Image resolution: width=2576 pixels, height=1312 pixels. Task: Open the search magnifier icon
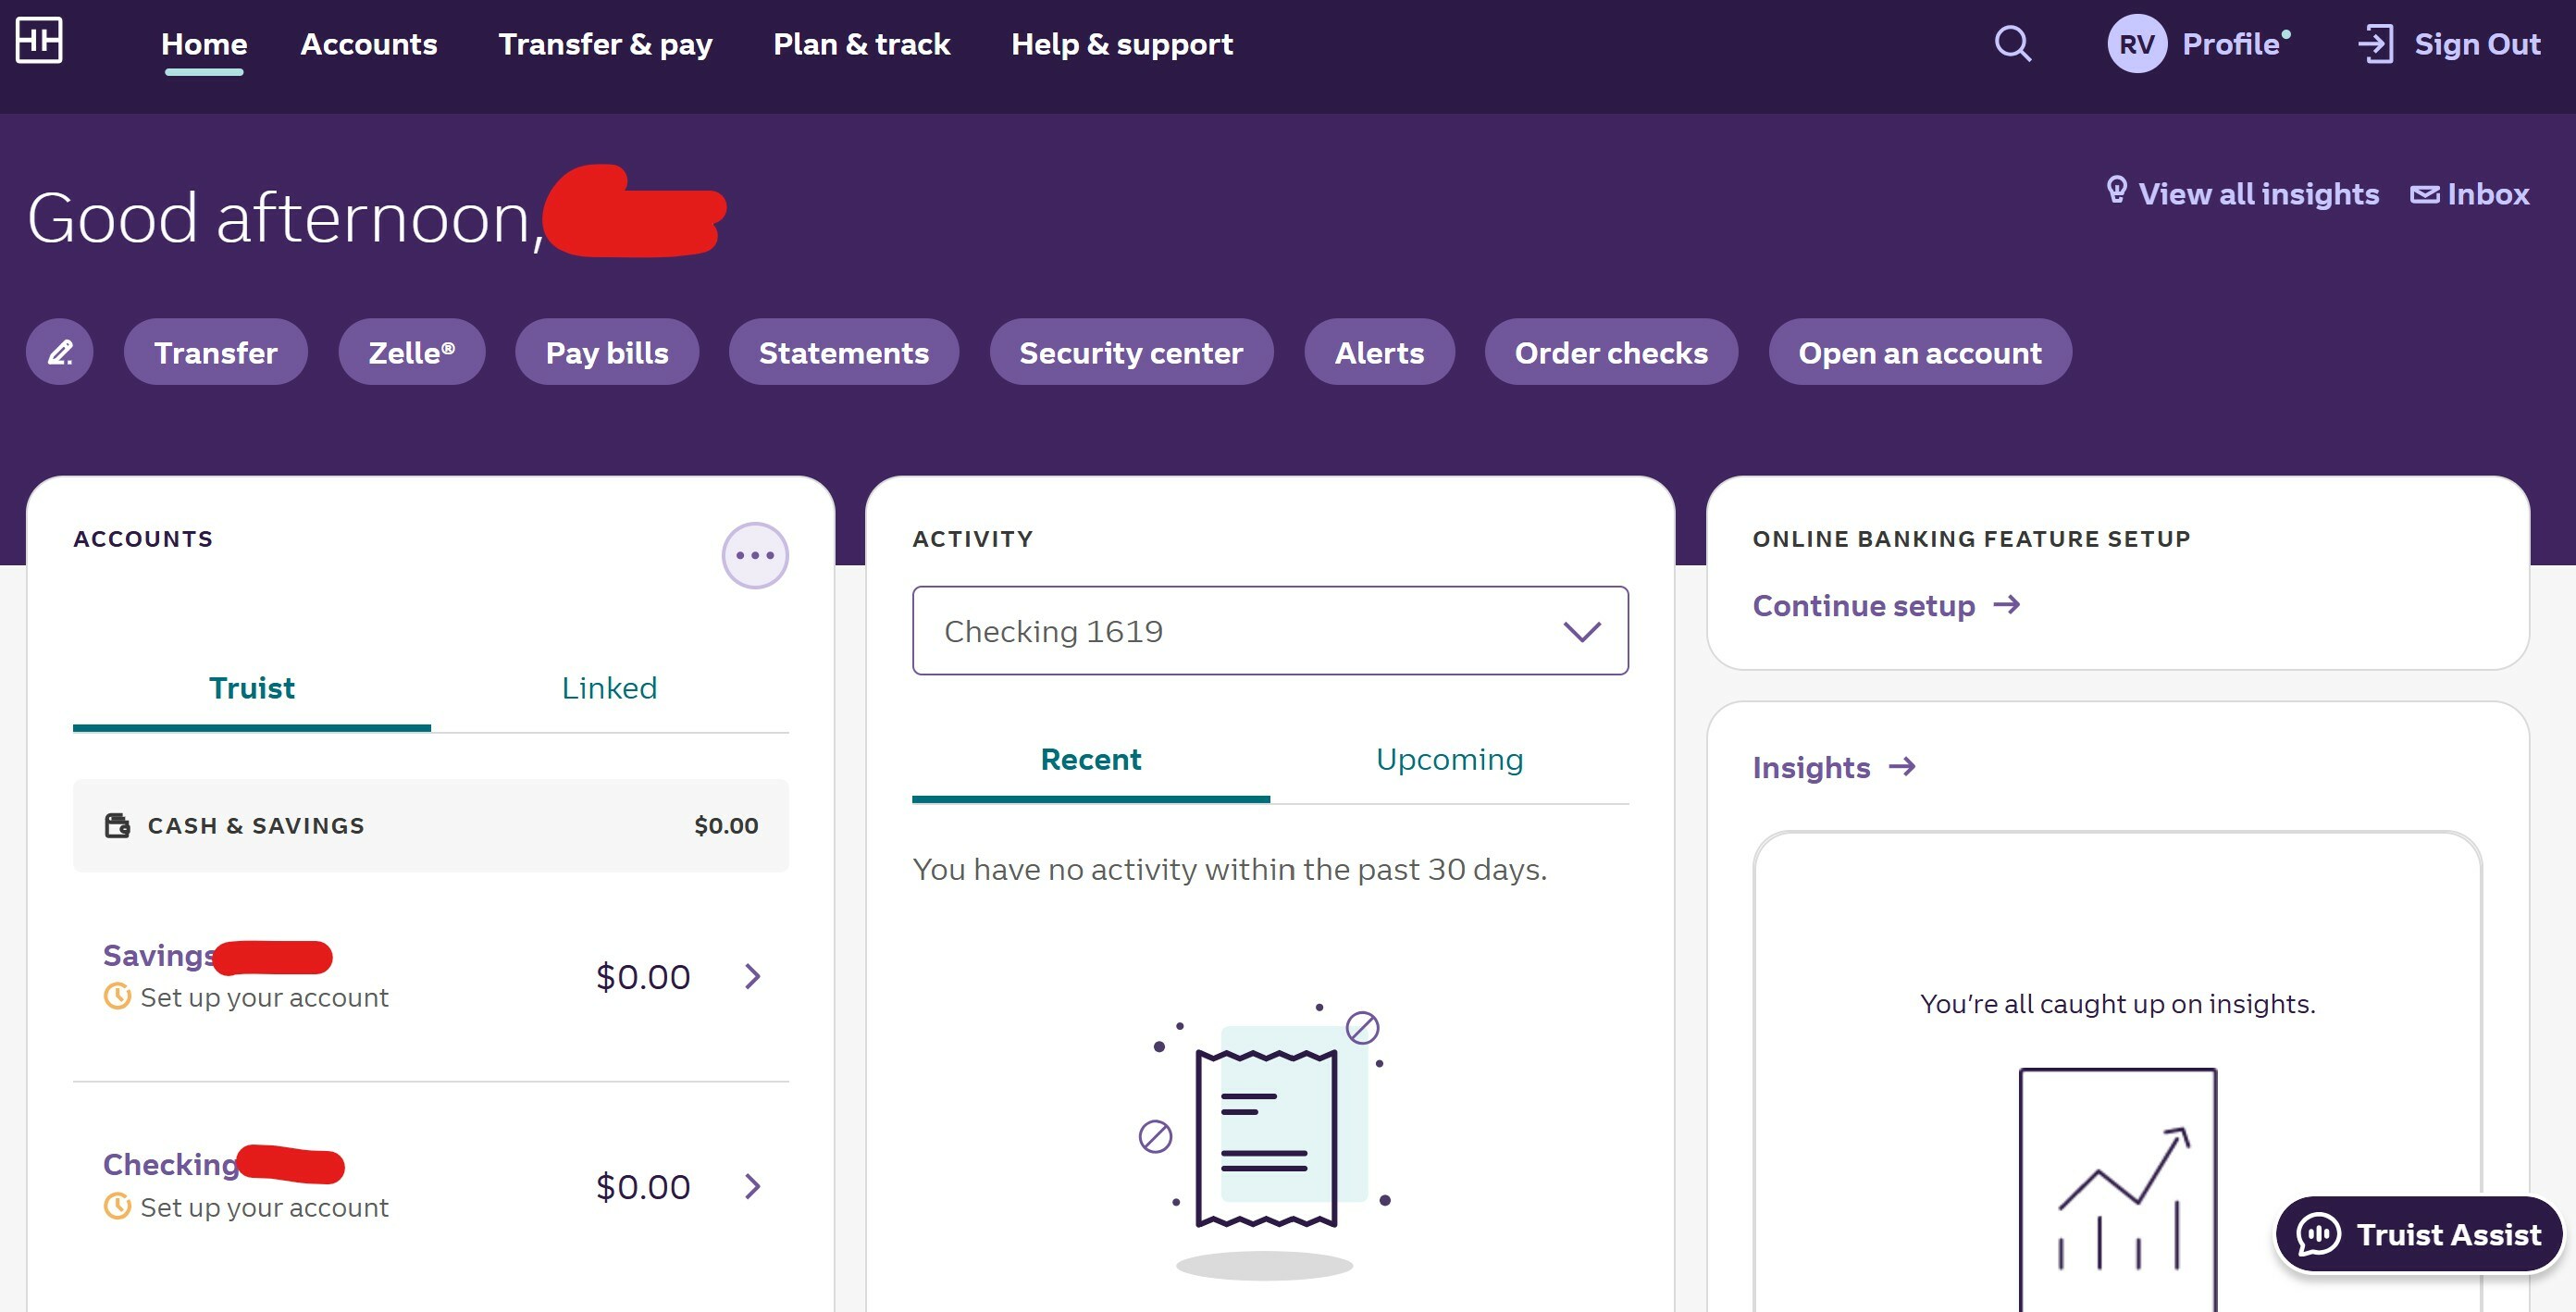tap(2012, 44)
